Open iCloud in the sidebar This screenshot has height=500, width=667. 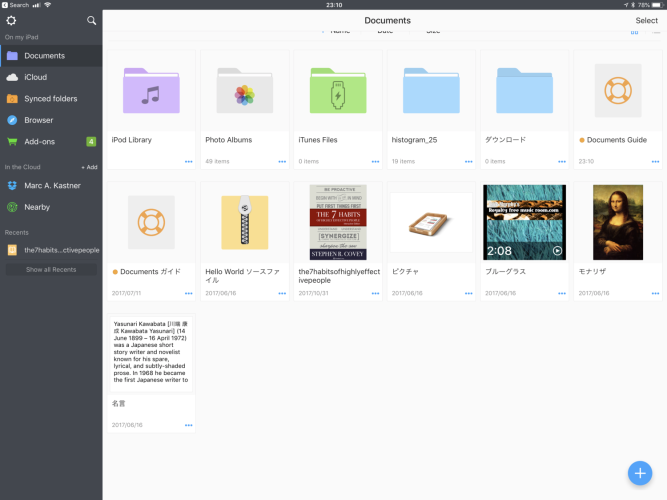pyautogui.click(x=36, y=77)
